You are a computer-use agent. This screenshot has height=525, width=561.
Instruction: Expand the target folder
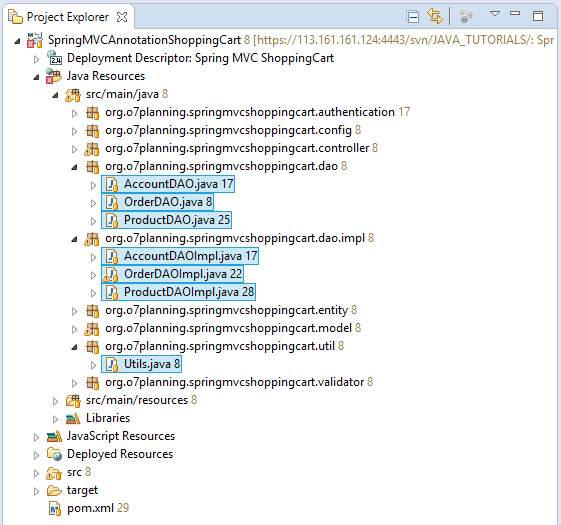point(36,491)
